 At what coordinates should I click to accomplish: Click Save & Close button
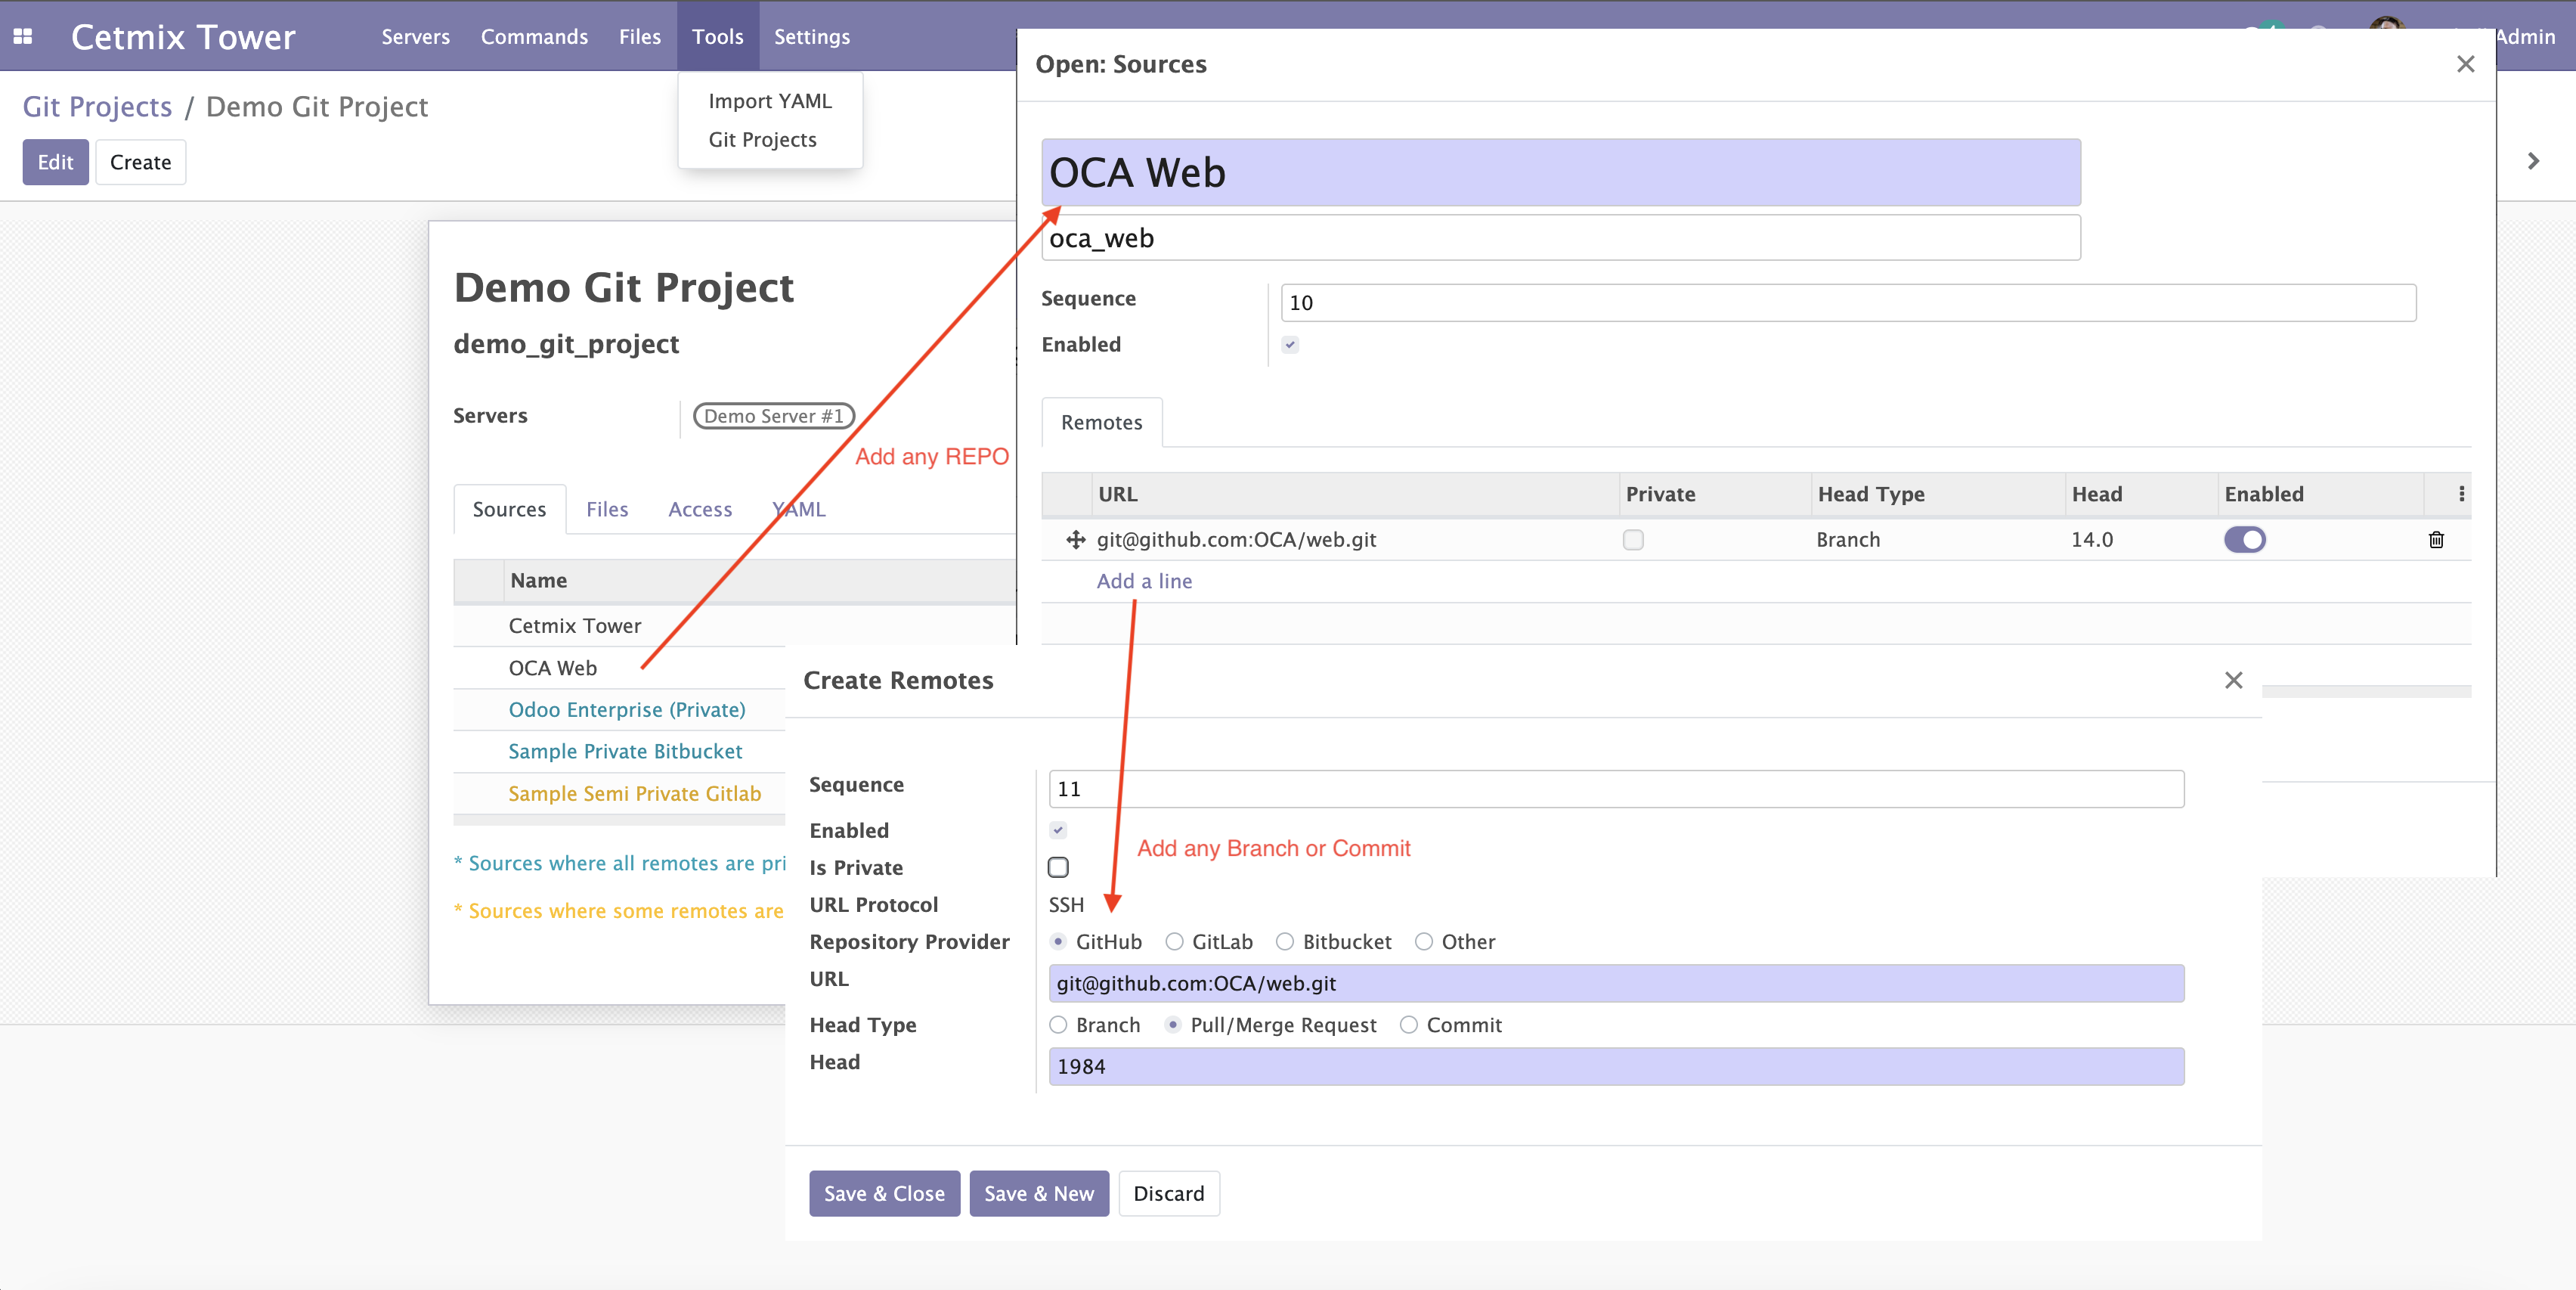pos(884,1193)
